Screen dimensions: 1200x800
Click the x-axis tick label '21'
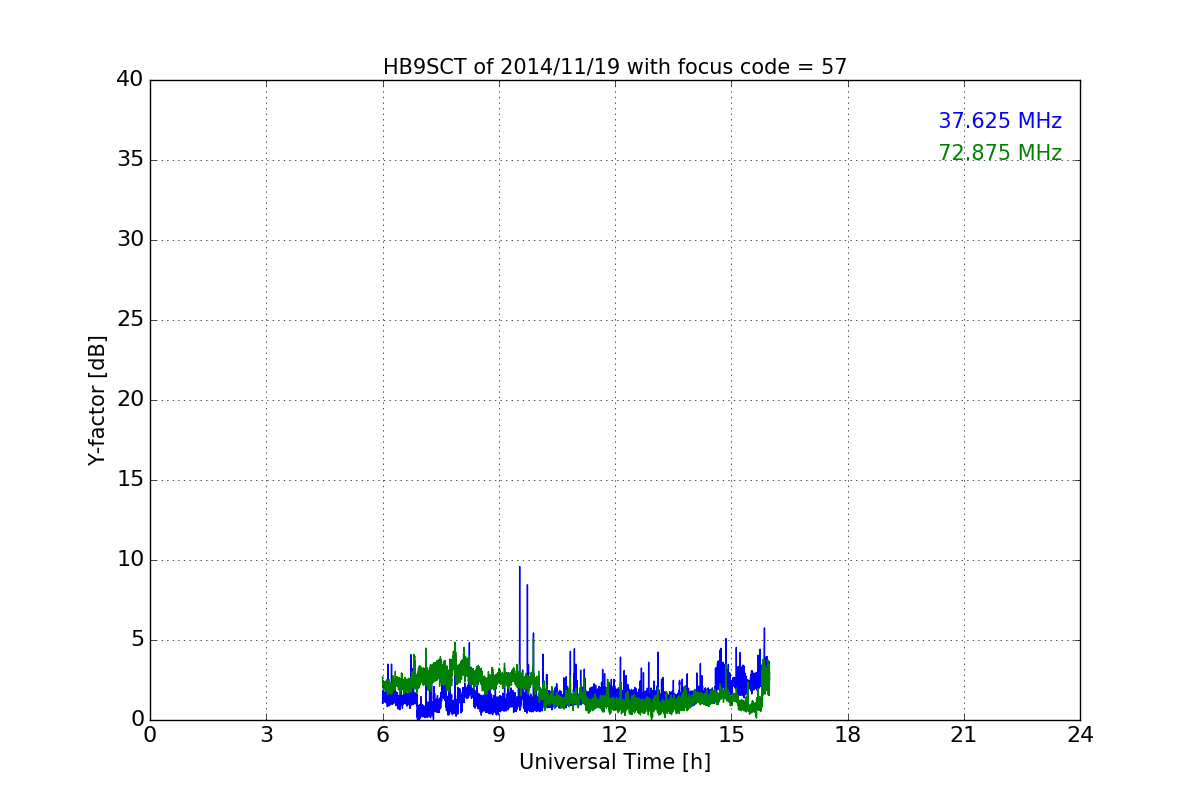click(x=964, y=735)
